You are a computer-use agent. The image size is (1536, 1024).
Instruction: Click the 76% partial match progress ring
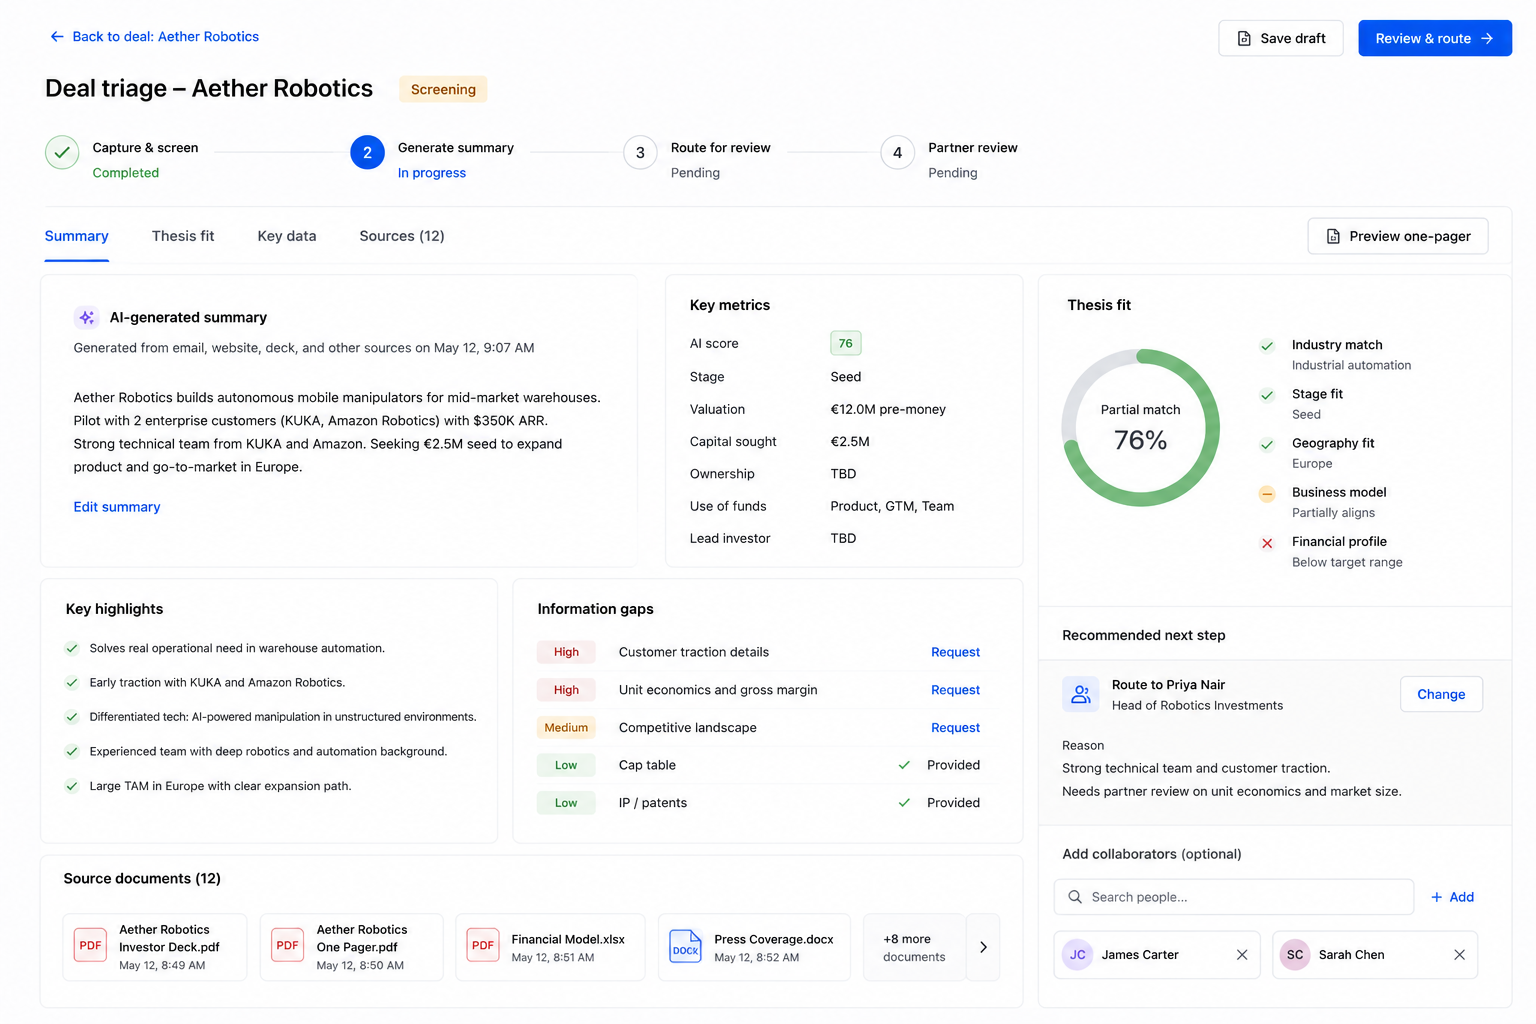[1141, 427]
